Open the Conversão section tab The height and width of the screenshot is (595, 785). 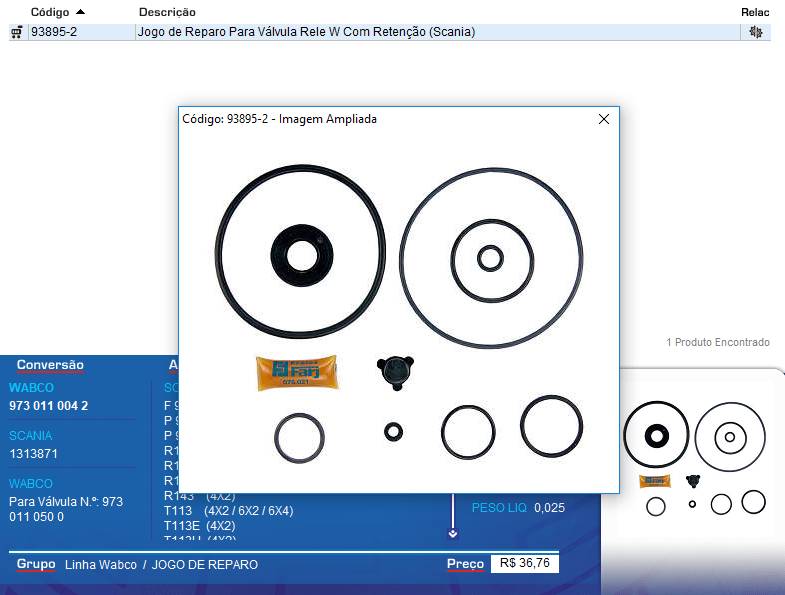pos(50,365)
